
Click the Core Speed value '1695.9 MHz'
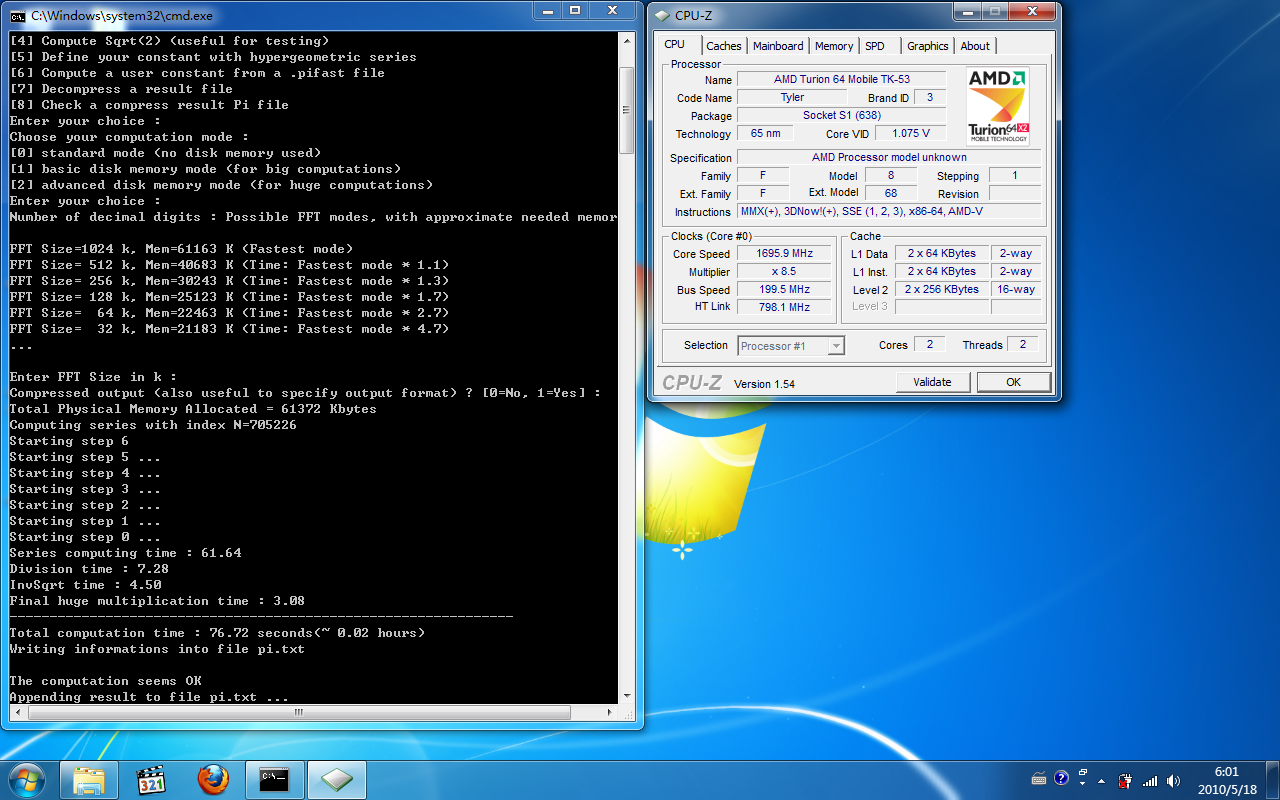pyautogui.click(x=784, y=254)
